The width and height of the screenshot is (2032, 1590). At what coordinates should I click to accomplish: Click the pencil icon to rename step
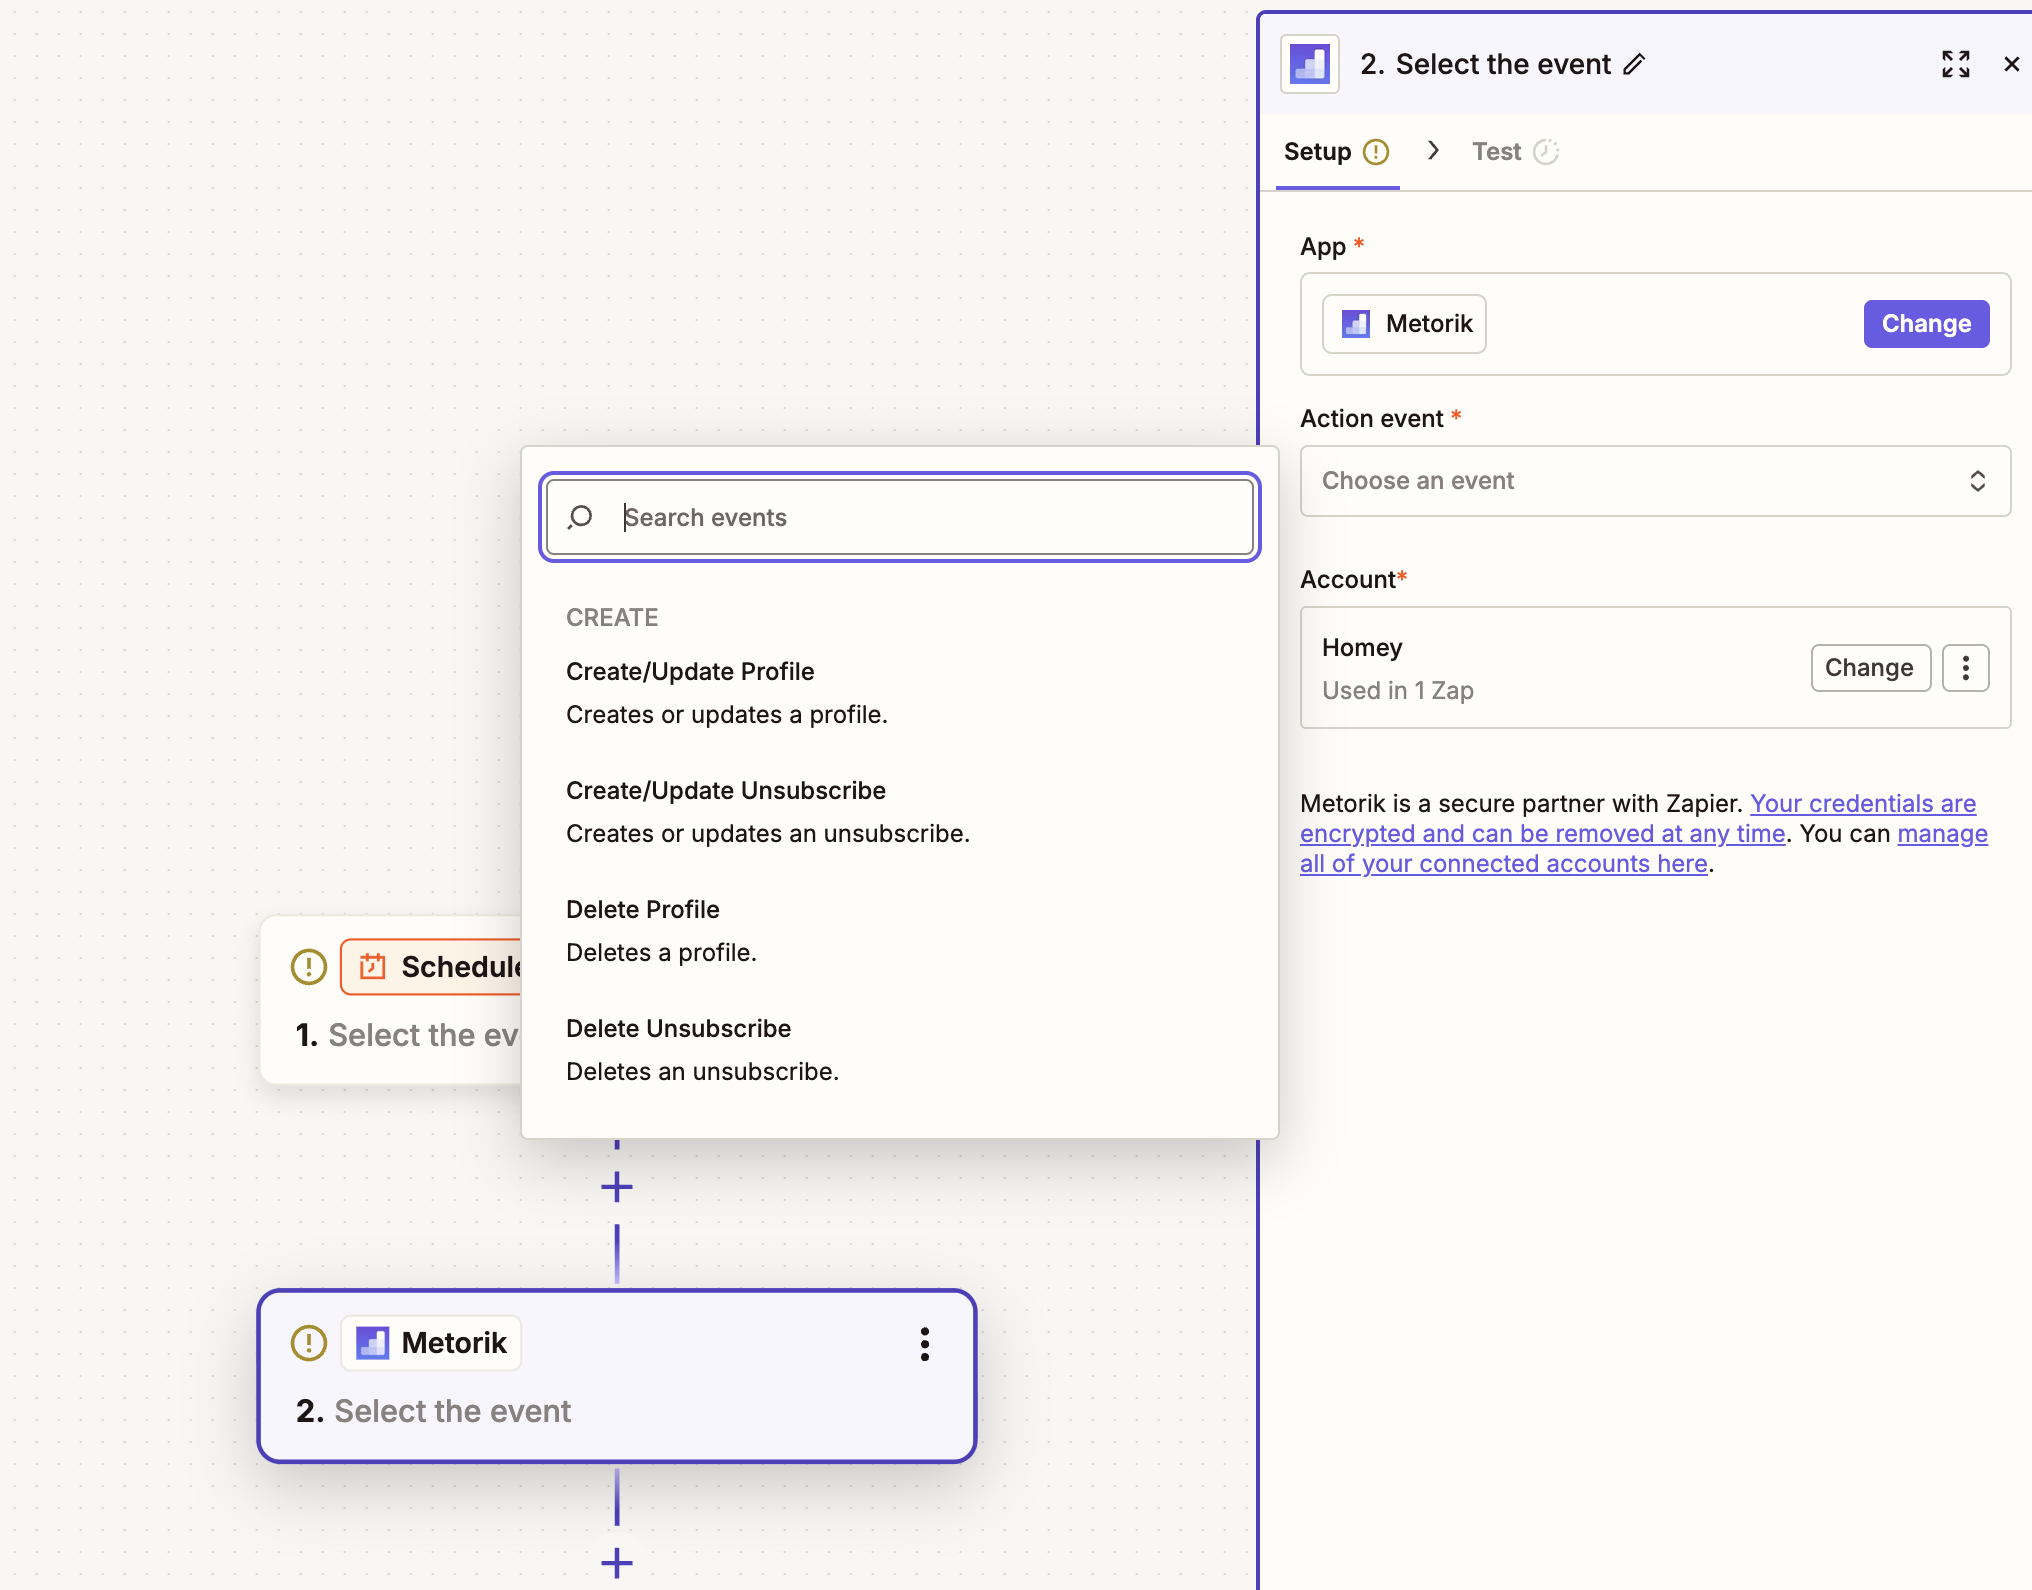[x=1634, y=65]
